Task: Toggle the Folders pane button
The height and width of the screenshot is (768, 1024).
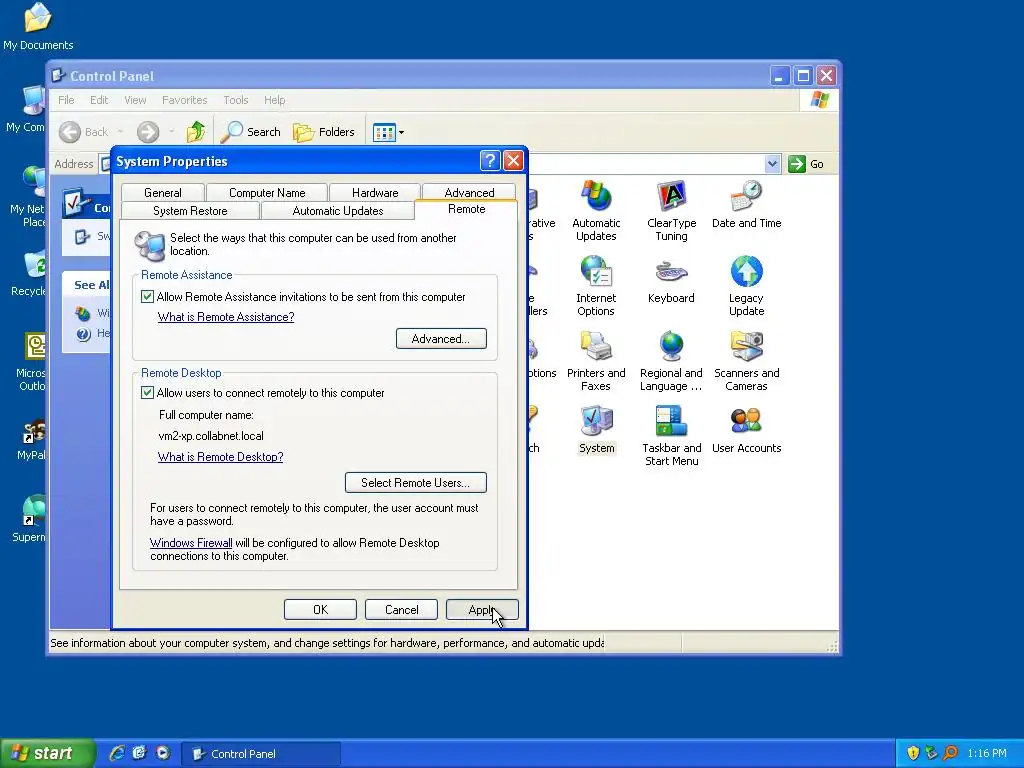Action: coord(324,132)
